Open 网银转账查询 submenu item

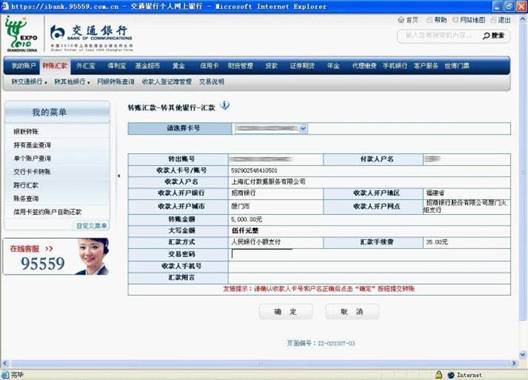pyautogui.click(x=116, y=82)
